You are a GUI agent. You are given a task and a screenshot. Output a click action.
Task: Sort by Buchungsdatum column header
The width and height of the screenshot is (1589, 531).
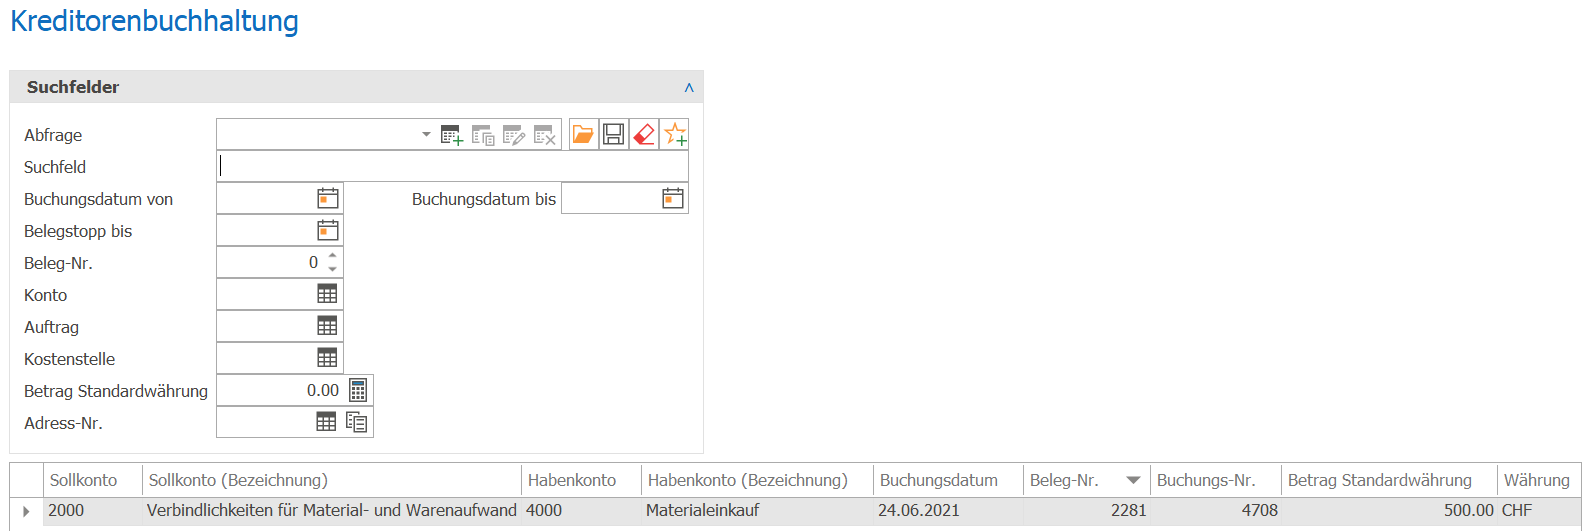pyautogui.click(x=948, y=480)
